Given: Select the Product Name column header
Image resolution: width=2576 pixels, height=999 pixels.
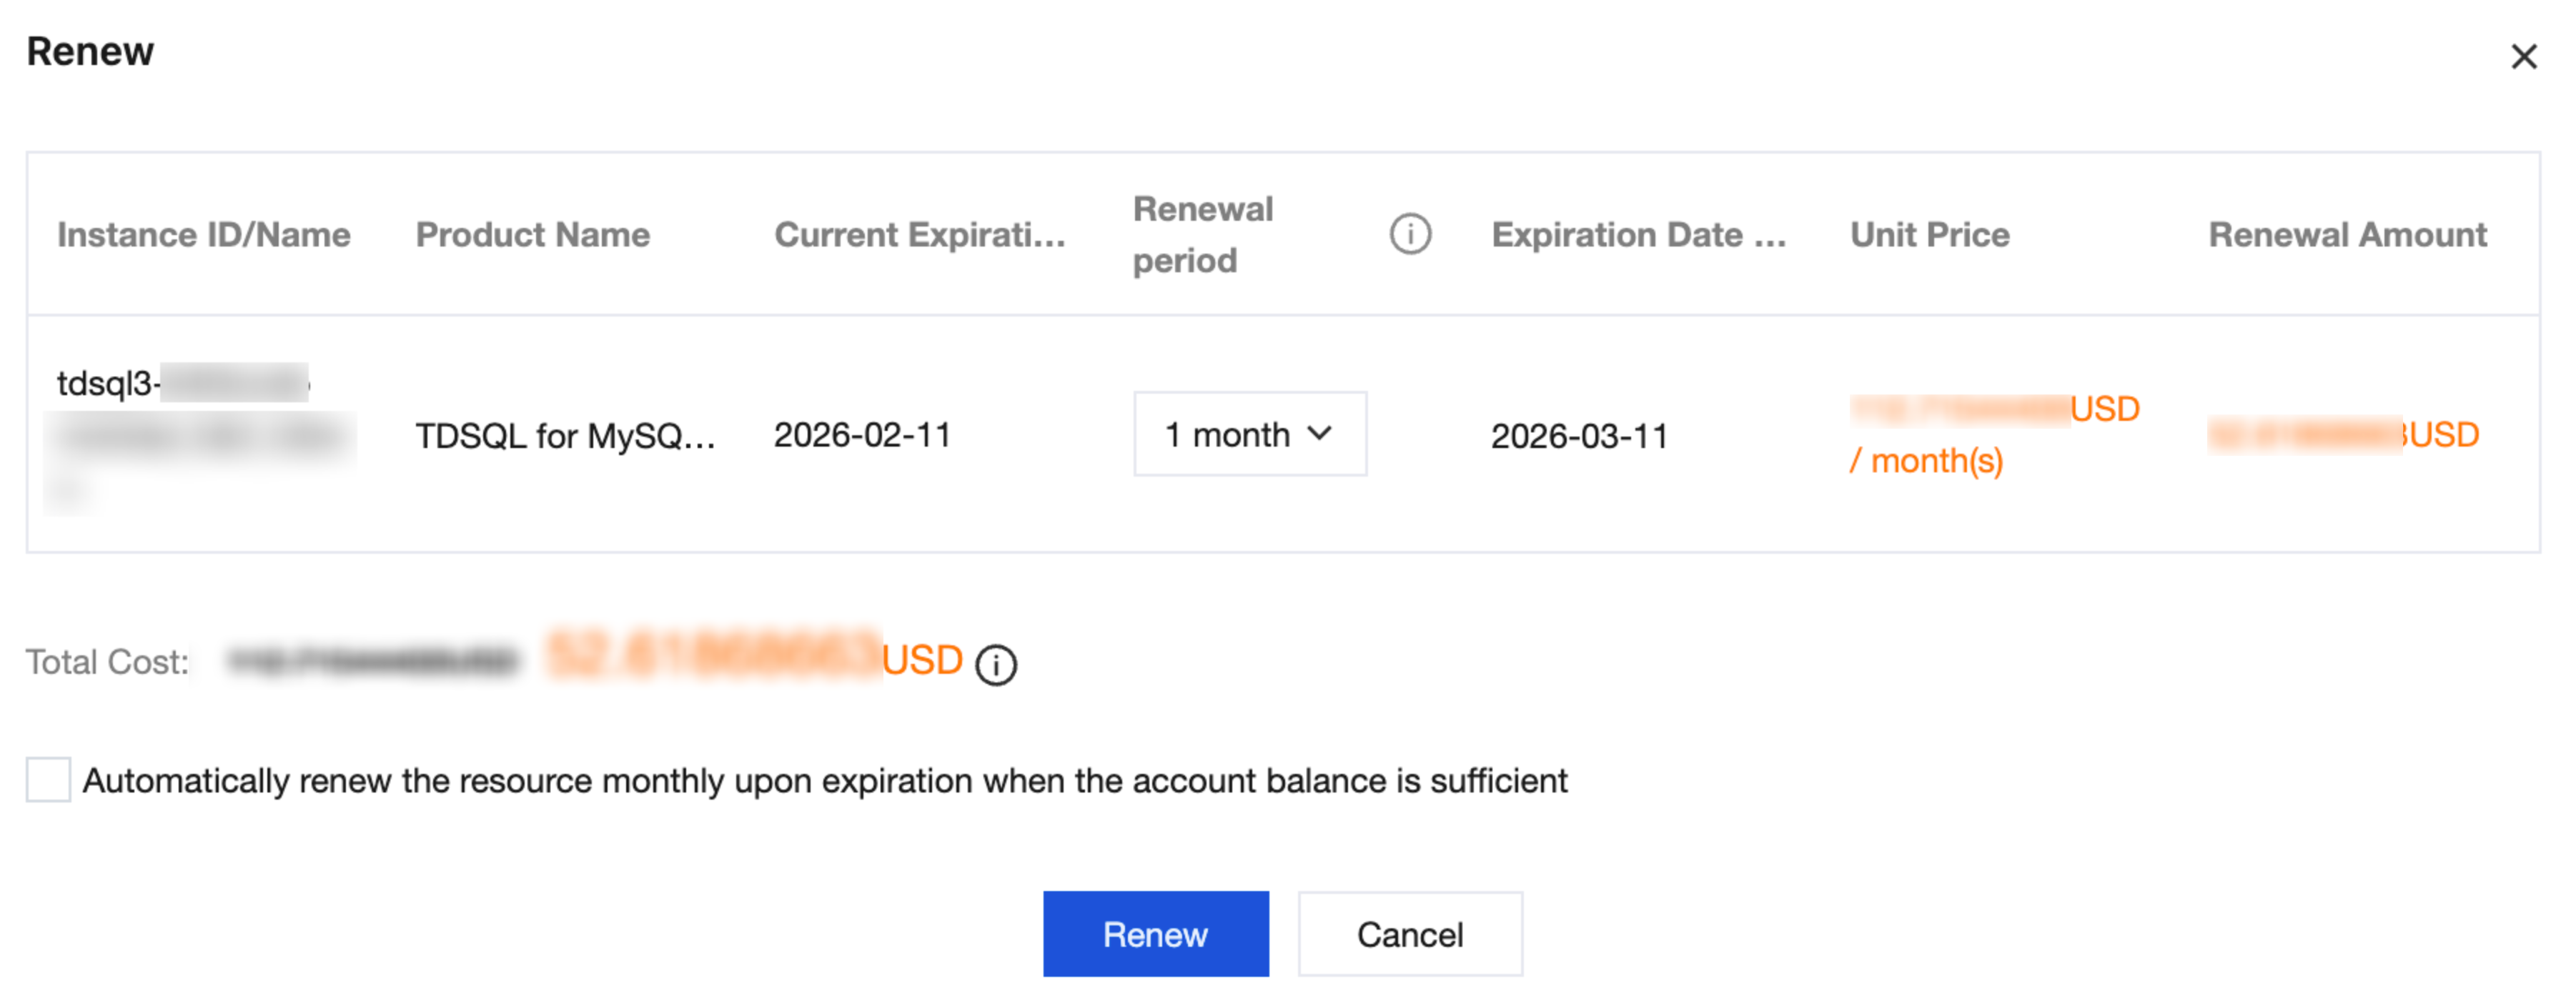Looking at the screenshot, I should coord(533,235).
